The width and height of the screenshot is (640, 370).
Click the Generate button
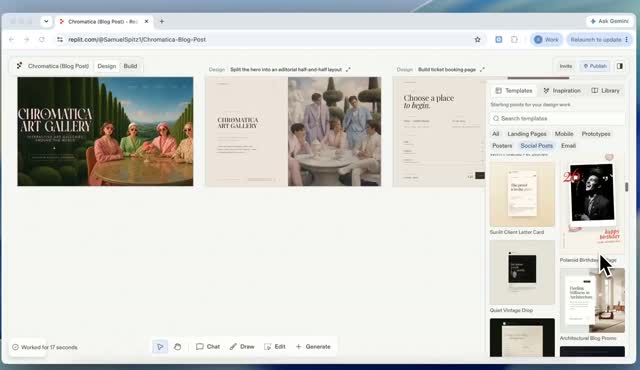coord(313,347)
